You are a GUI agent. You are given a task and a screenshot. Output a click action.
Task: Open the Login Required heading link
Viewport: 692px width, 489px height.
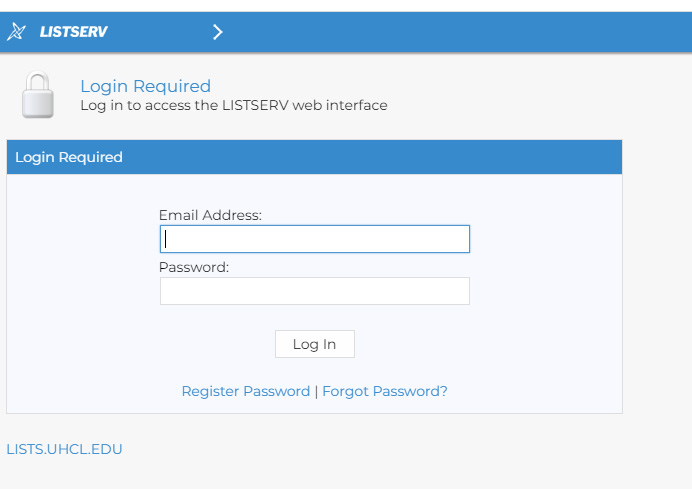(145, 86)
